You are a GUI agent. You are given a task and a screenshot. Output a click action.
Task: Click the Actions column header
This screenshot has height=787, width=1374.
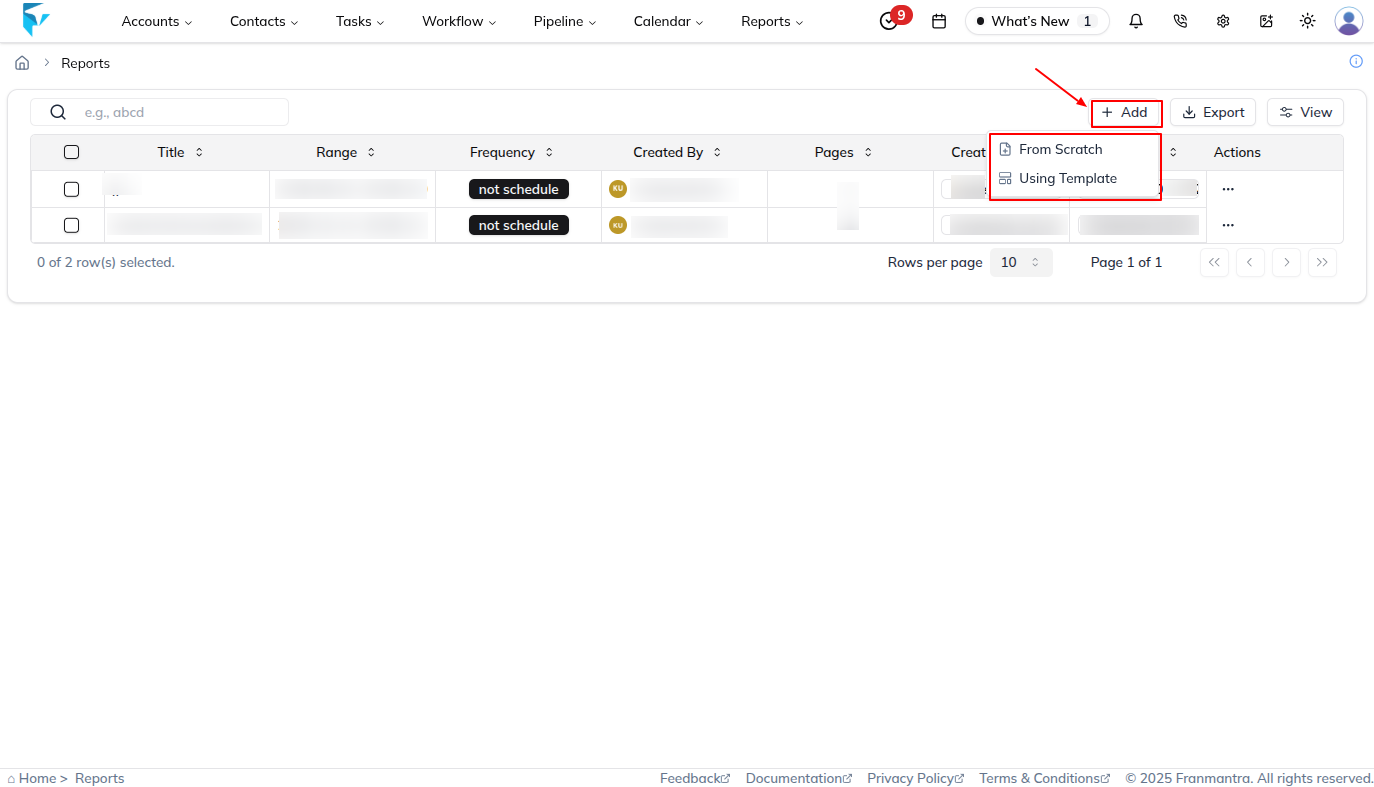click(x=1237, y=152)
